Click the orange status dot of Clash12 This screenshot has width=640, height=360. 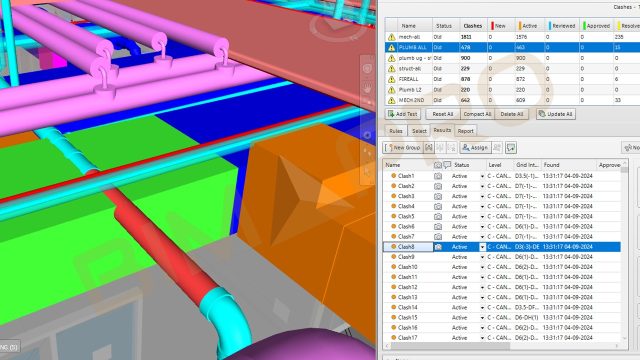(x=393, y=287)
